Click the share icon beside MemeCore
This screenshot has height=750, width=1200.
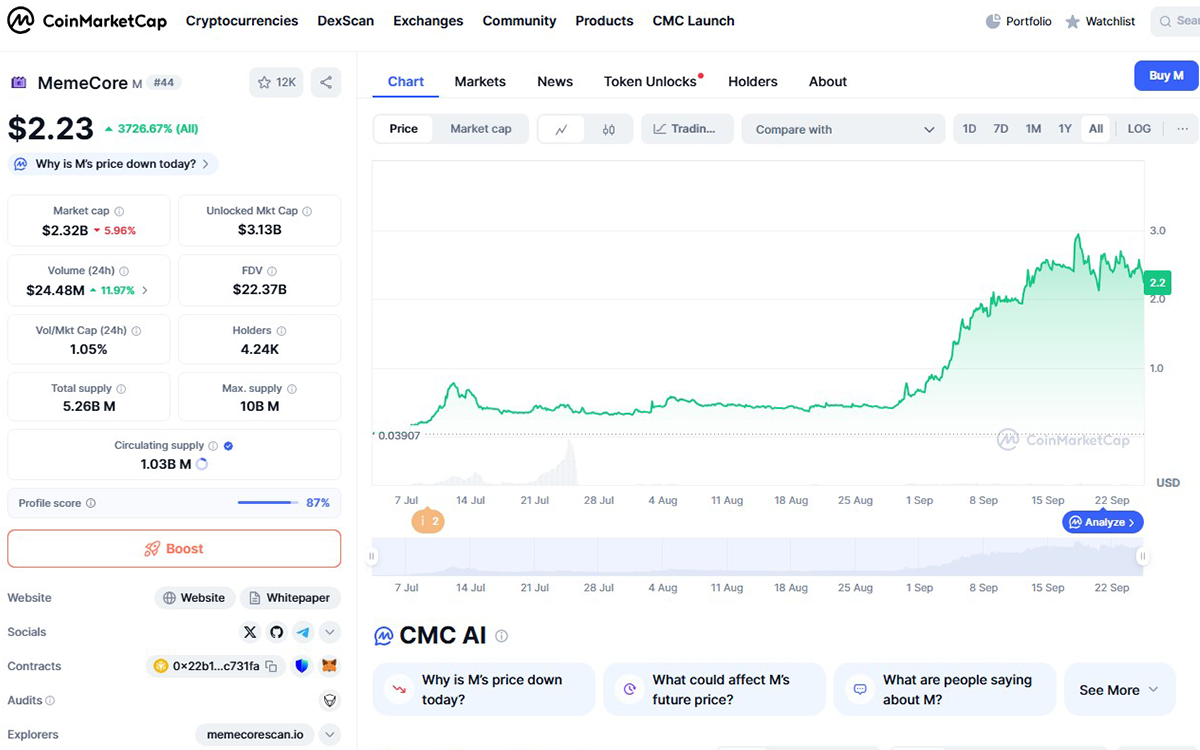[326, 82]
